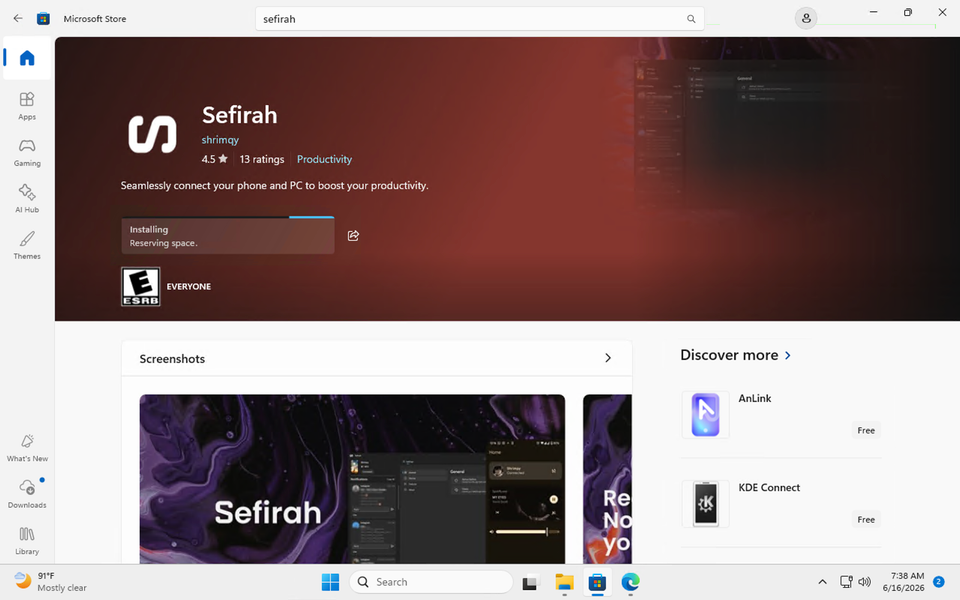
Task: Click the 4.5 star rating
Action: (214, 159)
